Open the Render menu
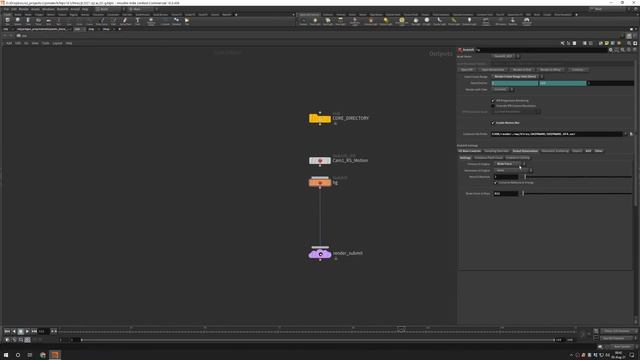The image size is (640, 360). pos(24,9)
